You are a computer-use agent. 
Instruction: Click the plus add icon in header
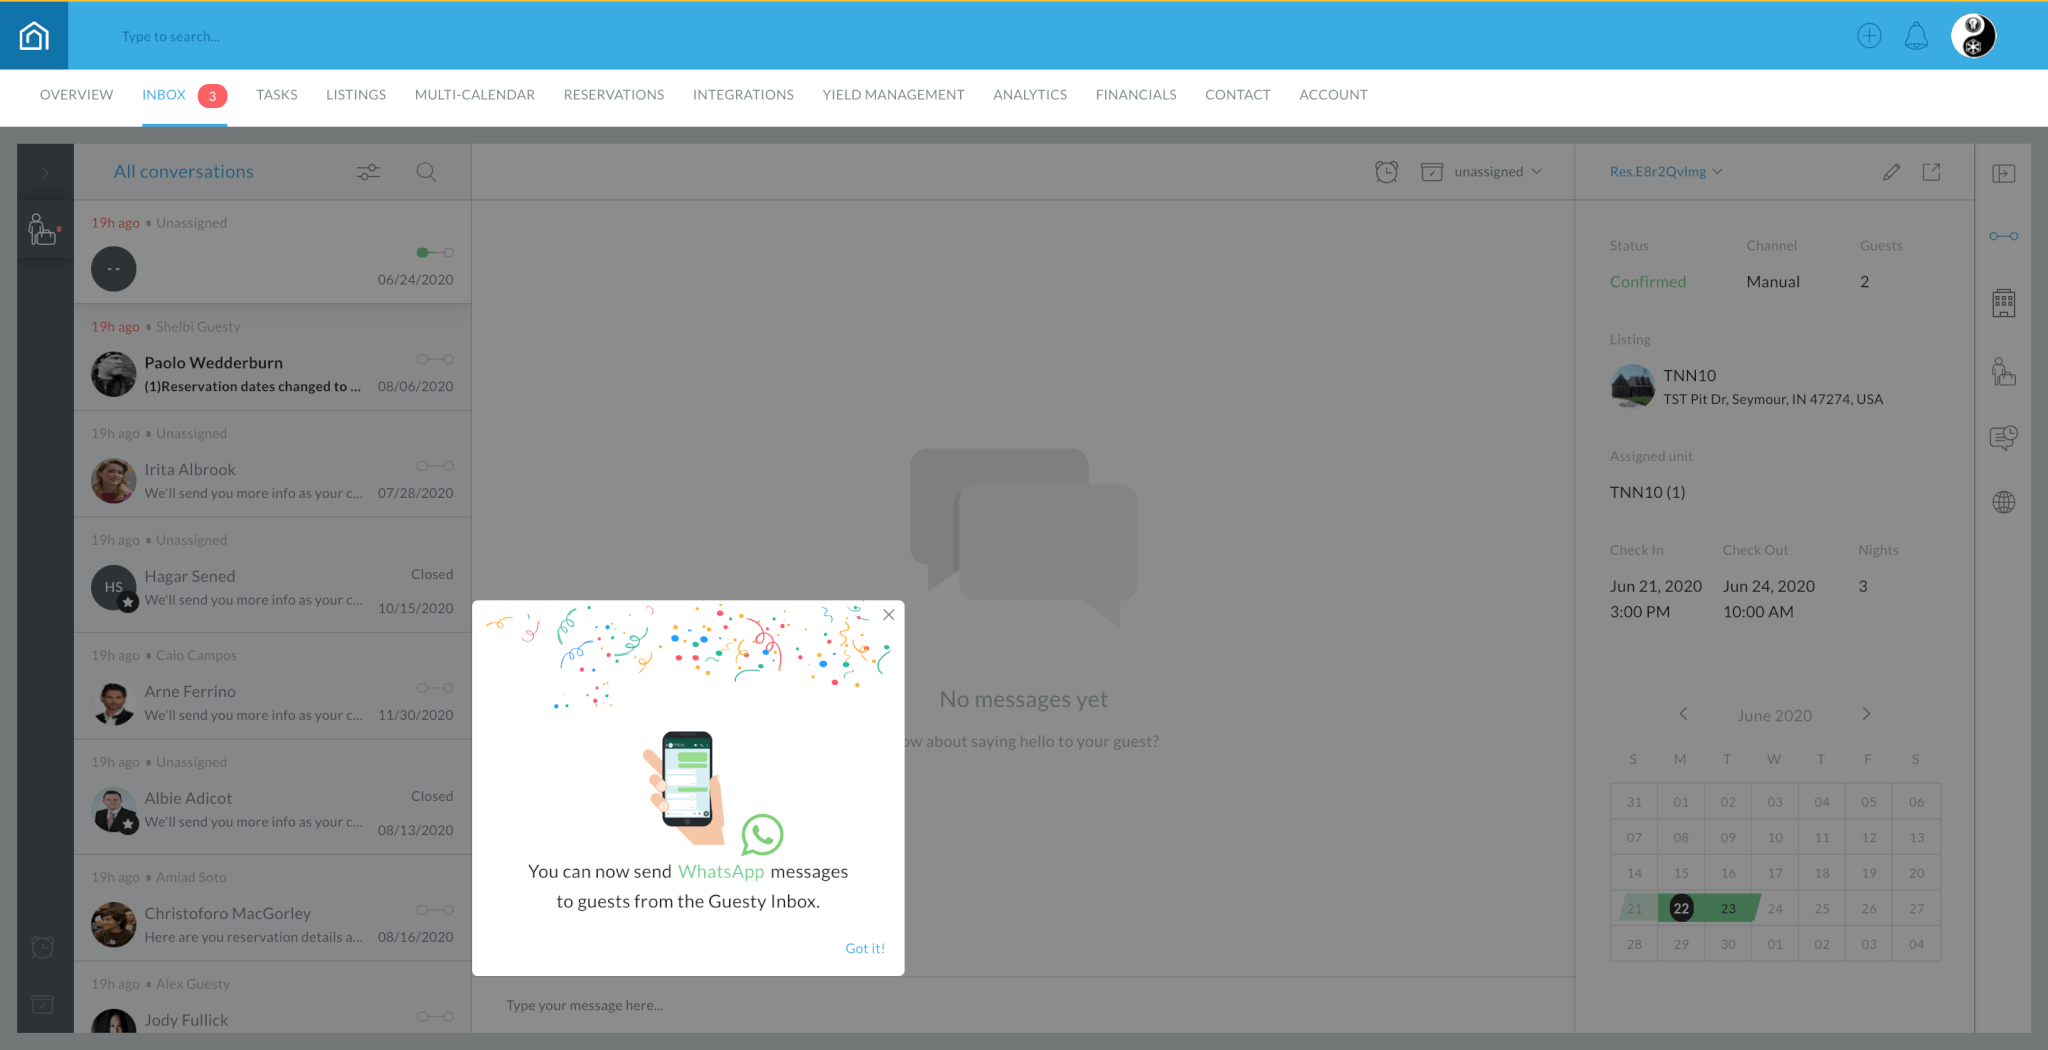pyautogui.click(x=1869, y=36)
